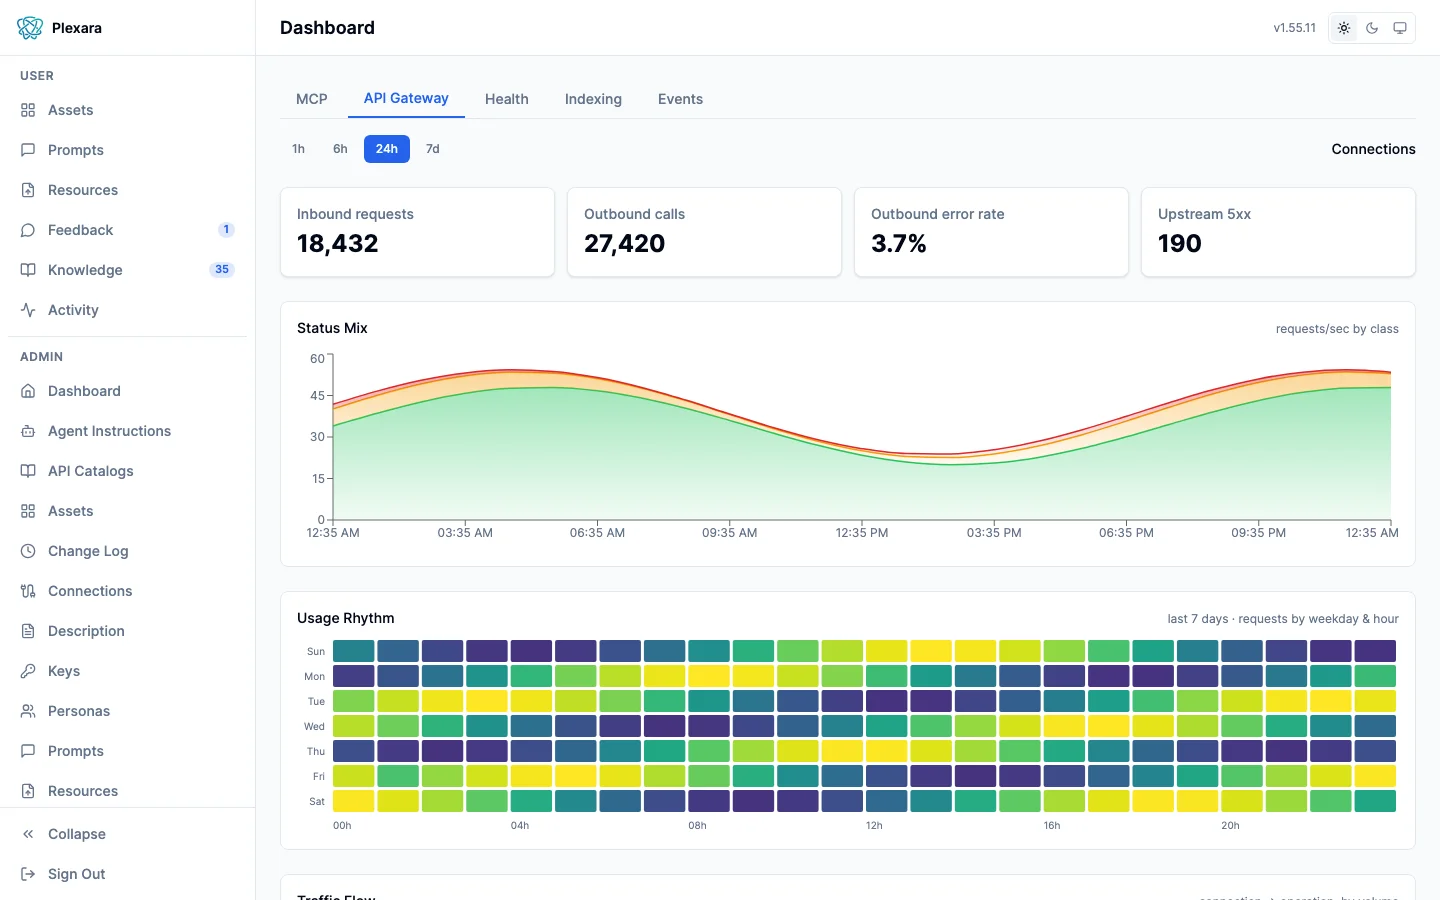Click the Connections link above the stats
Screen dimensions: 1440x900
[1373, 149]
